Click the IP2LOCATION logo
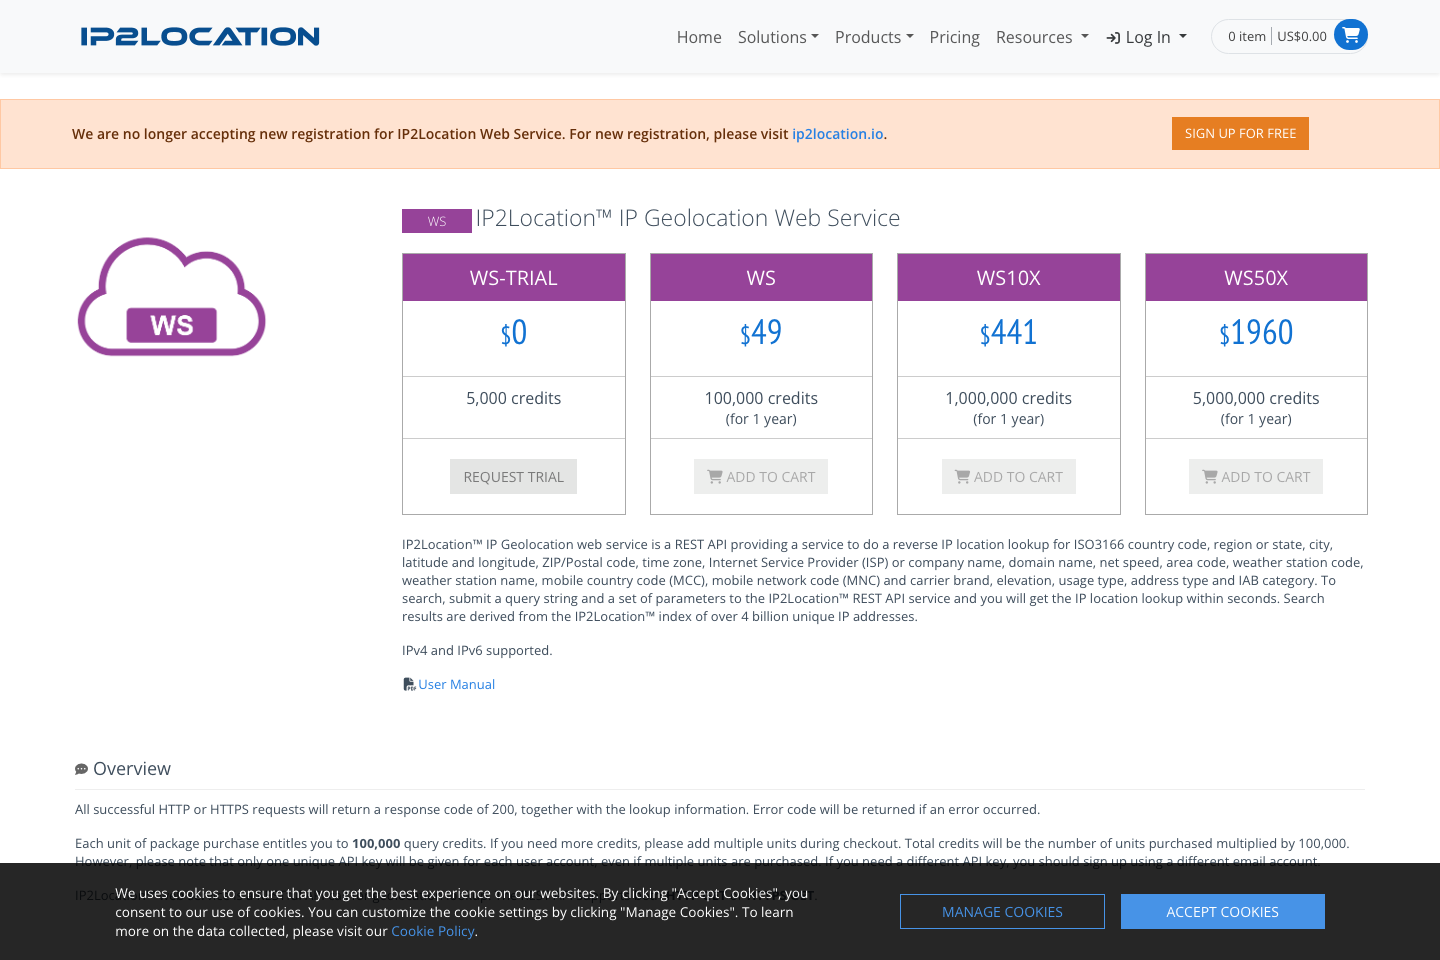Image resolution: width=1440 pixels, height=960 pixels. (199, 36)
